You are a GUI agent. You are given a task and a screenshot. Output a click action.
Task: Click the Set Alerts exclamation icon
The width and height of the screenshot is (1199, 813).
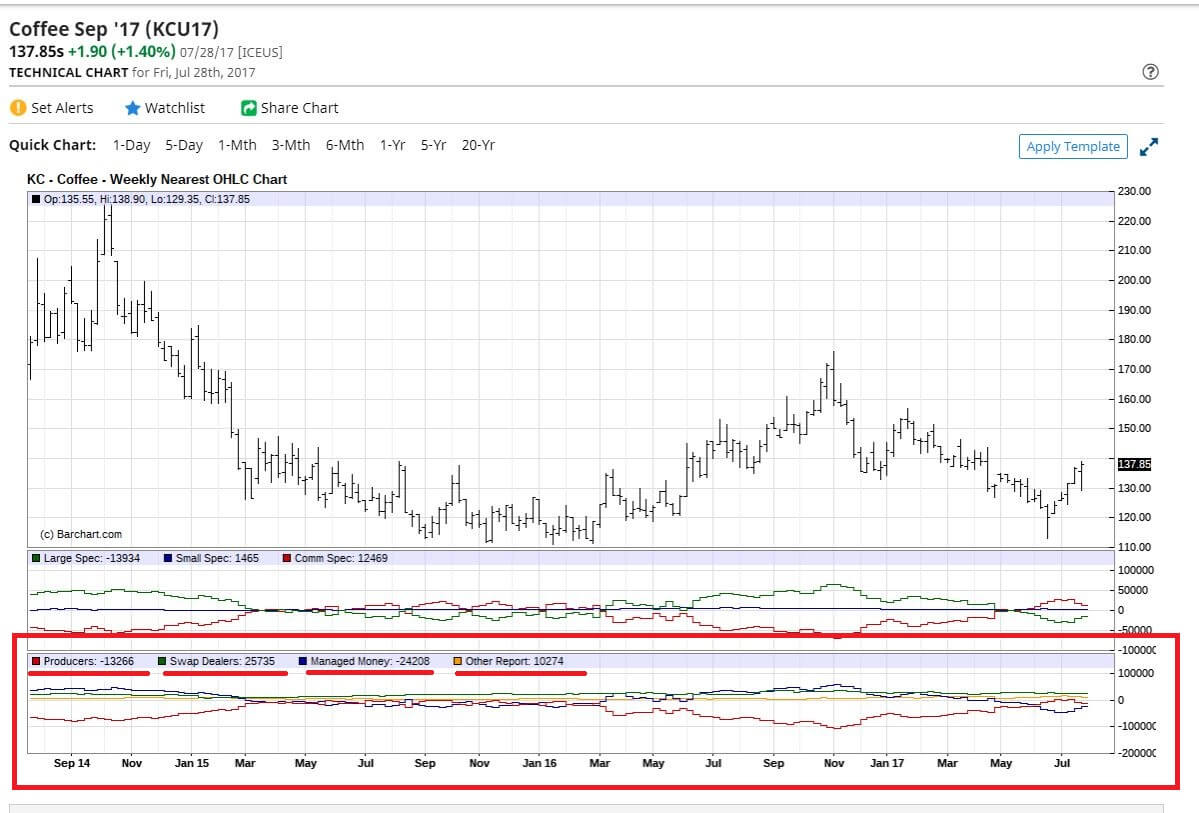pos(18,108)
